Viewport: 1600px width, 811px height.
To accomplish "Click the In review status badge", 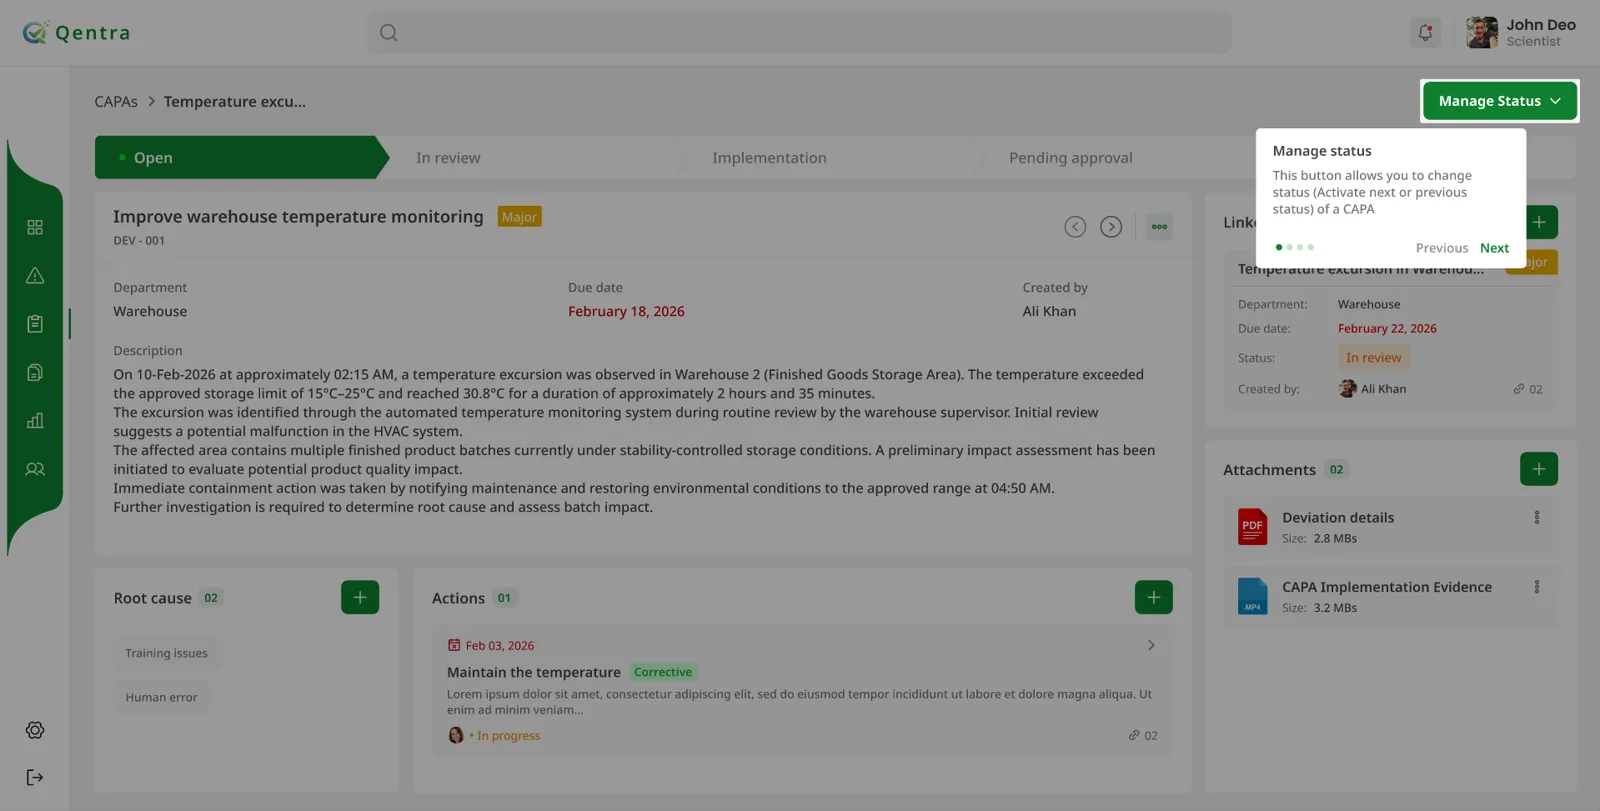I will pos(1374,358).
